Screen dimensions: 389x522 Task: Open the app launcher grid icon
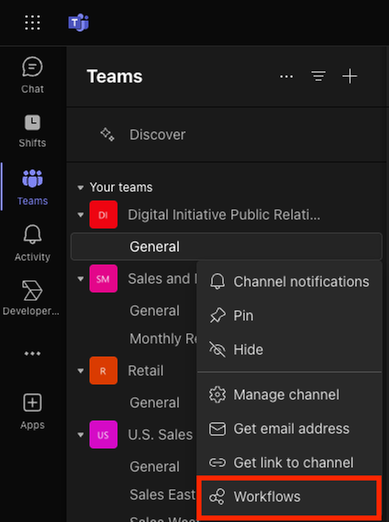(32, 23)
